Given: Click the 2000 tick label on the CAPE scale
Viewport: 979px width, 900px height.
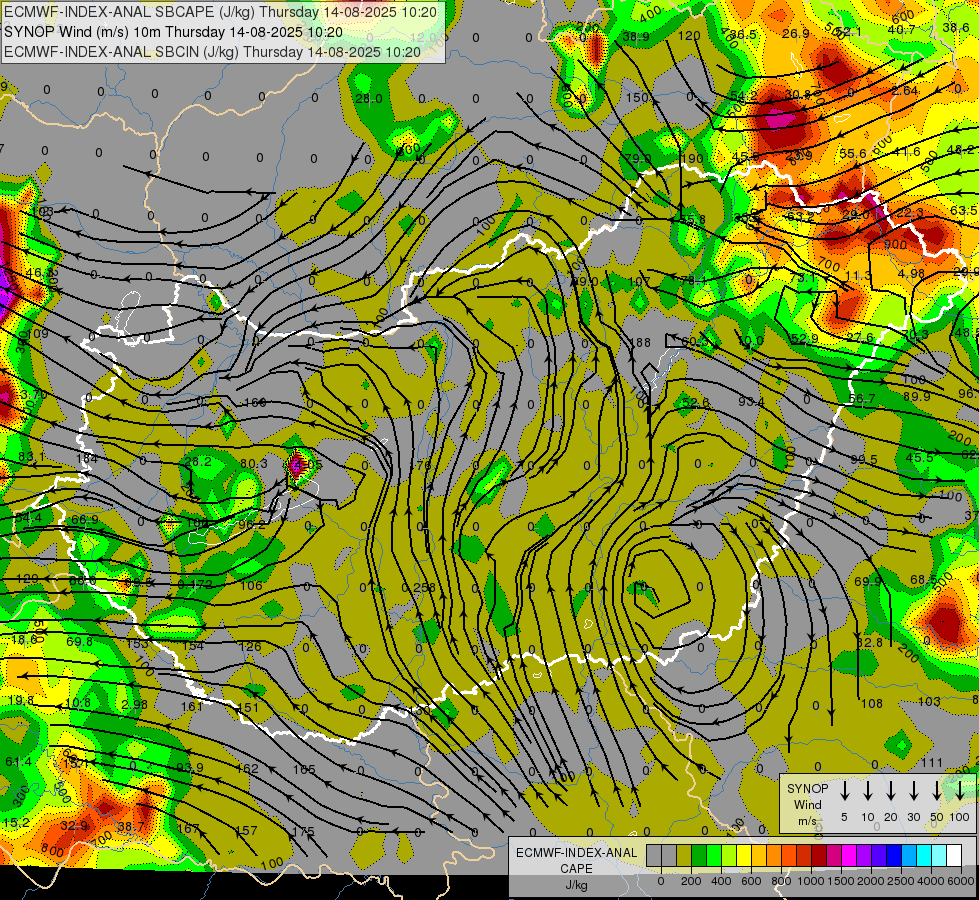Looking at the screenshot, I should pyautogui.click(x=871, y=881).
